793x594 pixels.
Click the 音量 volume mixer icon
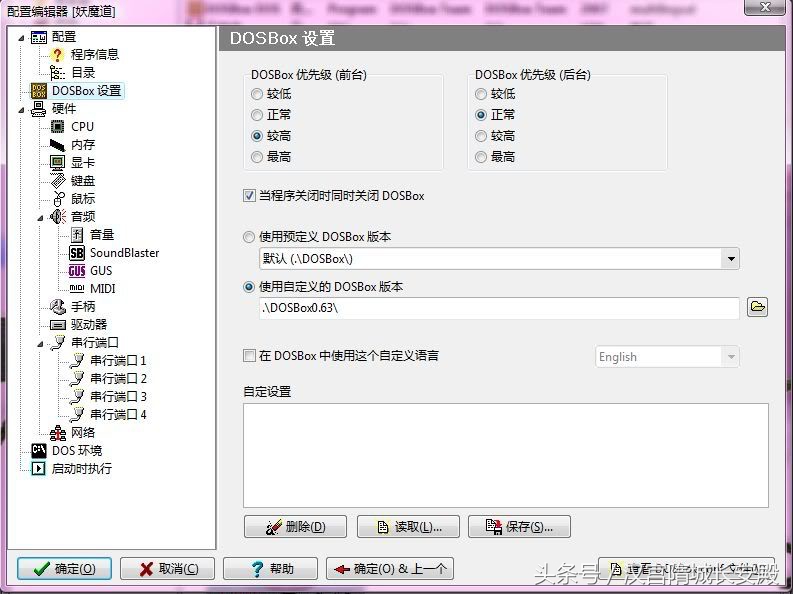click(x=77, y=235)
